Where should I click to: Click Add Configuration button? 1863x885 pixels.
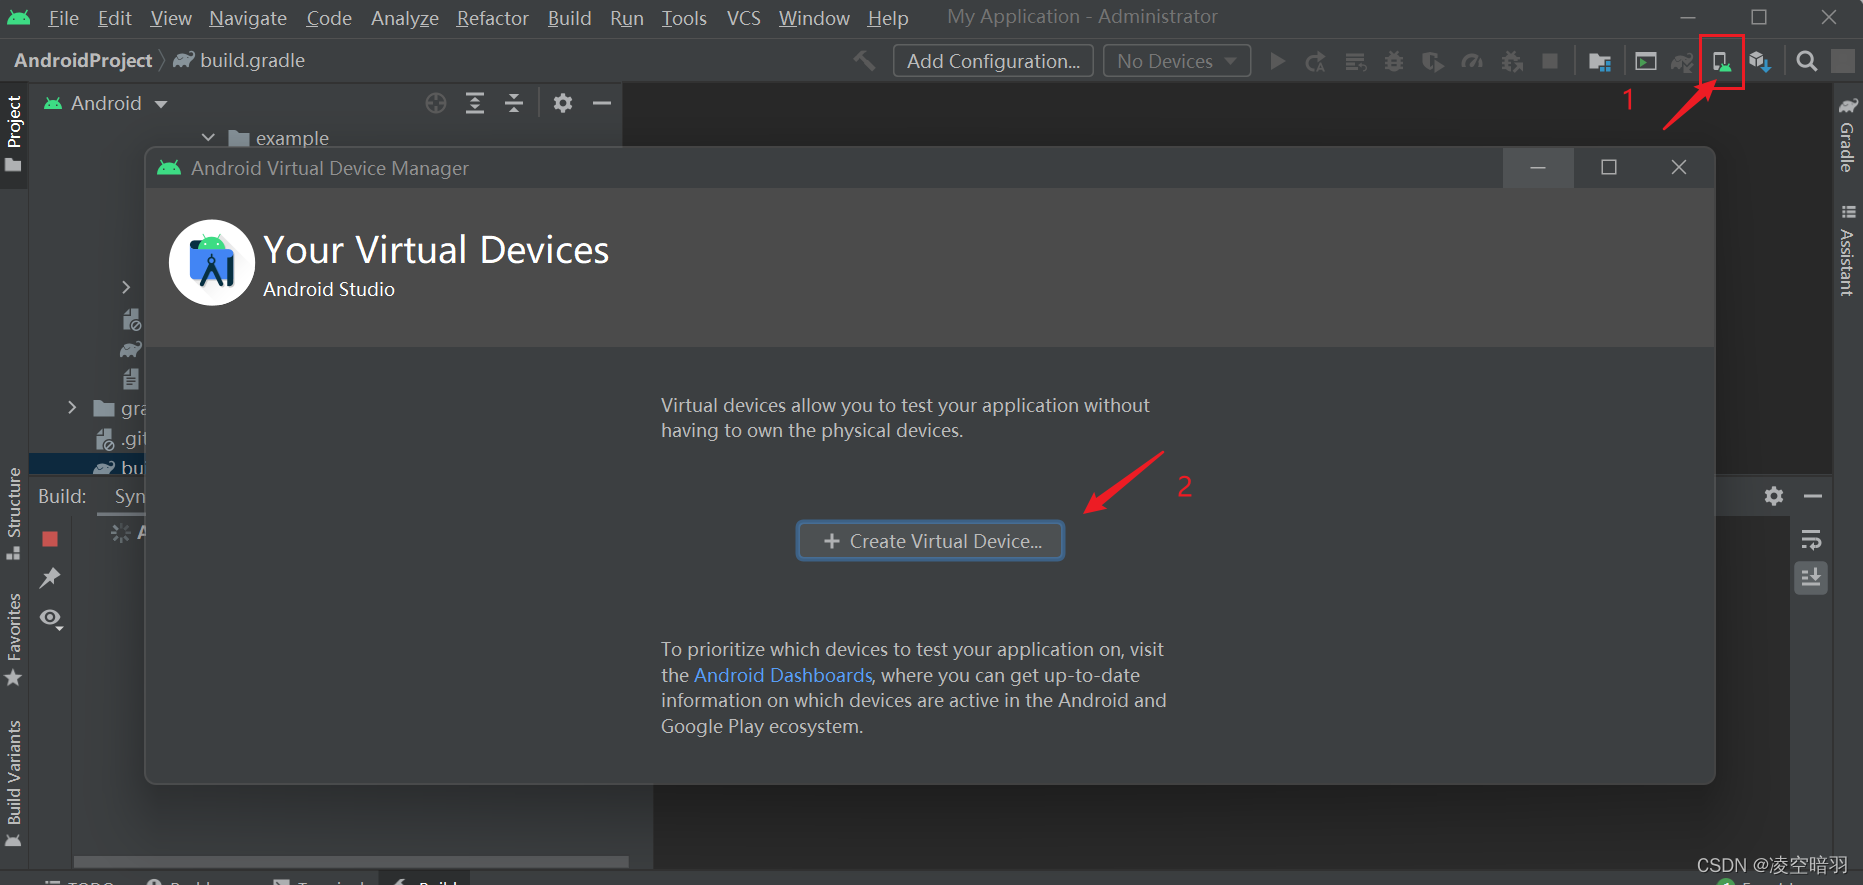993,61
